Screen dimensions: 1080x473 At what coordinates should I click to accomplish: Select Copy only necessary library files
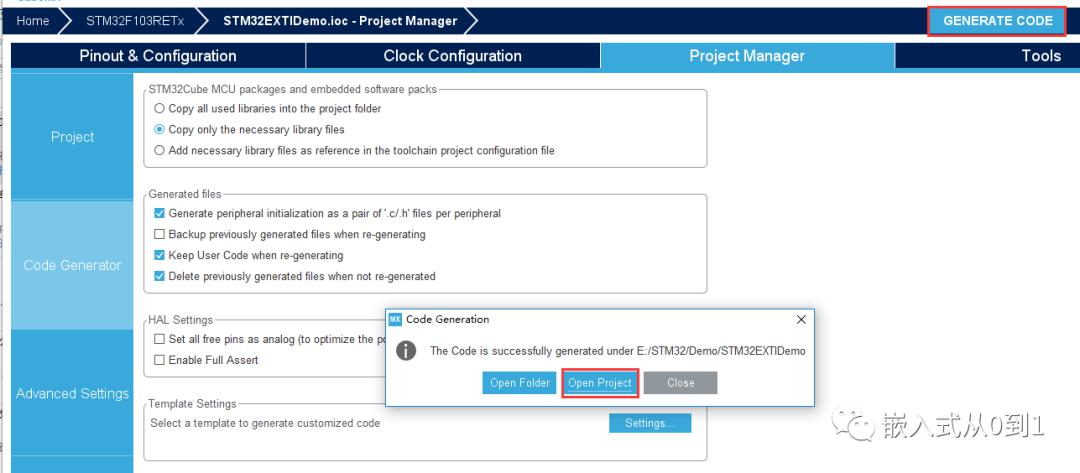click(x=160, y=129)
